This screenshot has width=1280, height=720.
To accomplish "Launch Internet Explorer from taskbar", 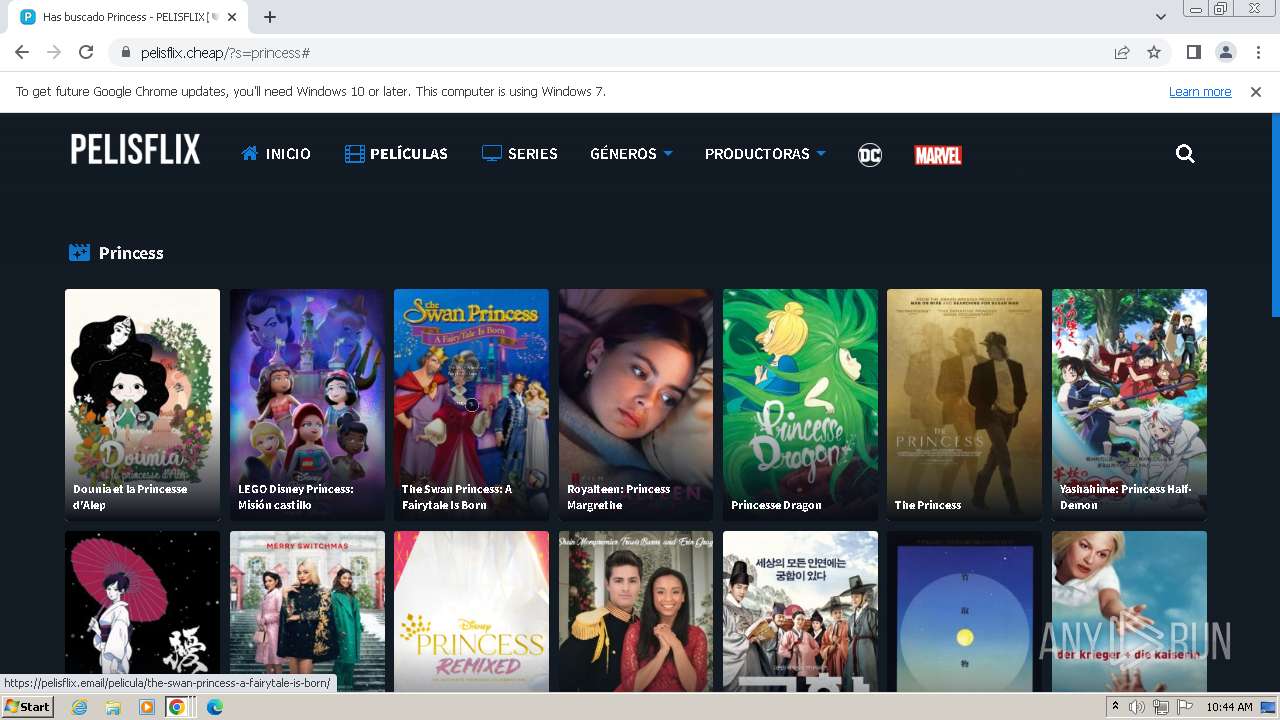I will [79, 707].
